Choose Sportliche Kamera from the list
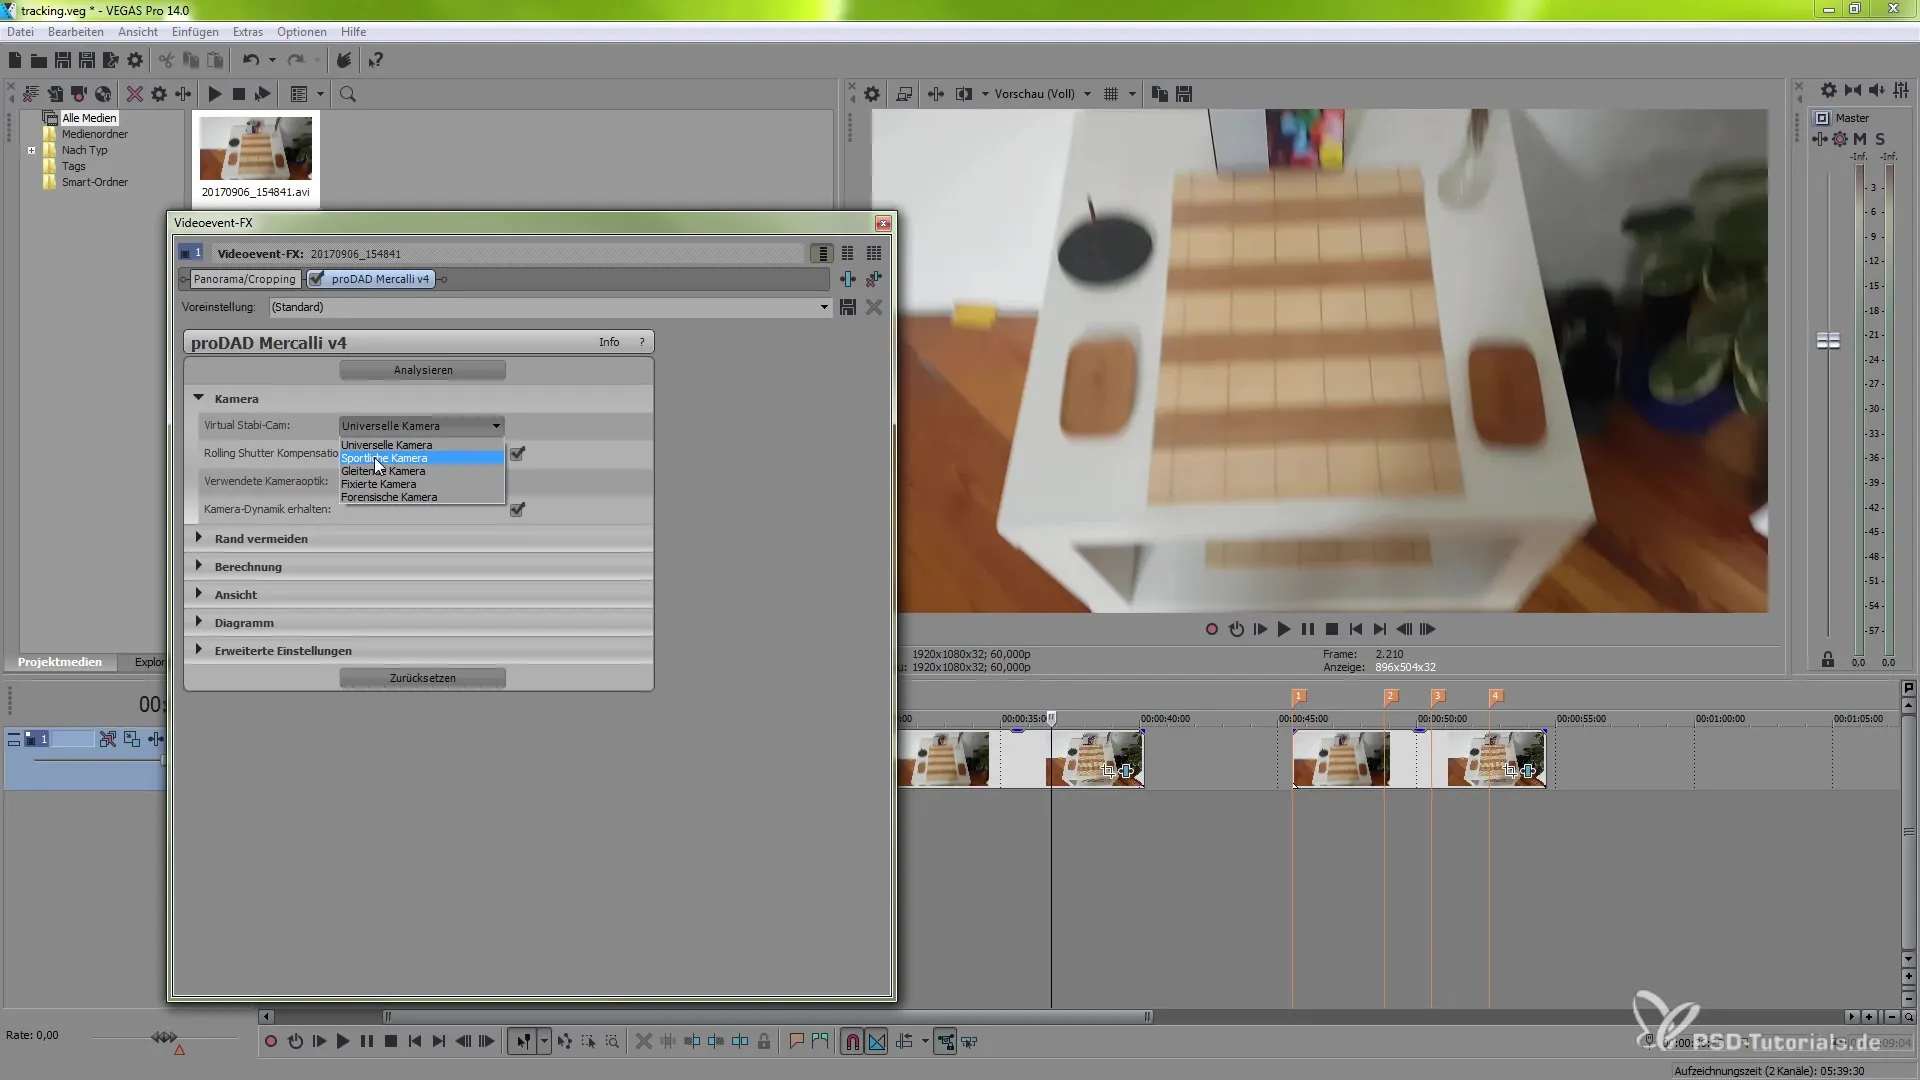1920x1080 pixels. tap(421, 458)
